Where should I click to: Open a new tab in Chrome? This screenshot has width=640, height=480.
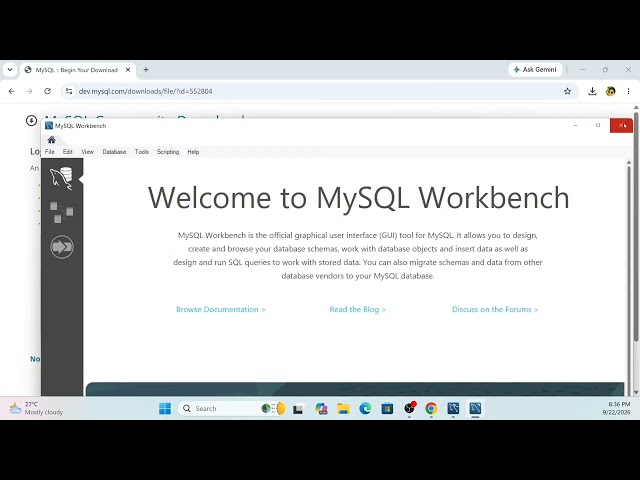tap(146, 70)
